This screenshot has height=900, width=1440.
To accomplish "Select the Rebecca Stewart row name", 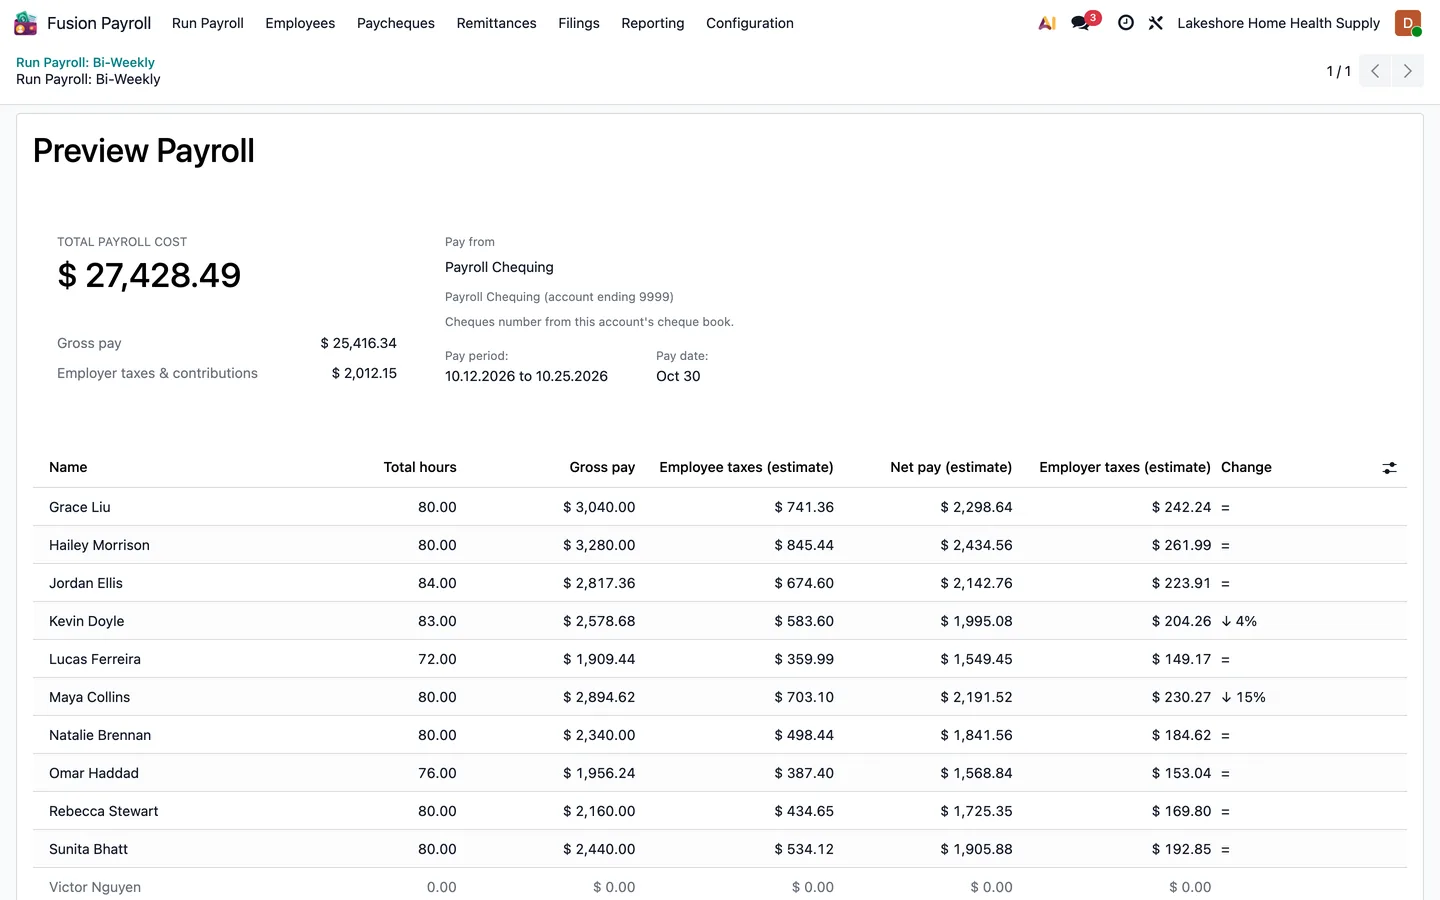I will pos(104,811).
